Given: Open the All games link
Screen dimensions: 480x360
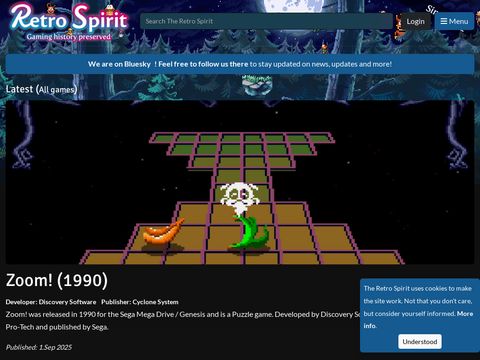Looking at the screenshot, I should click(56, 90).
